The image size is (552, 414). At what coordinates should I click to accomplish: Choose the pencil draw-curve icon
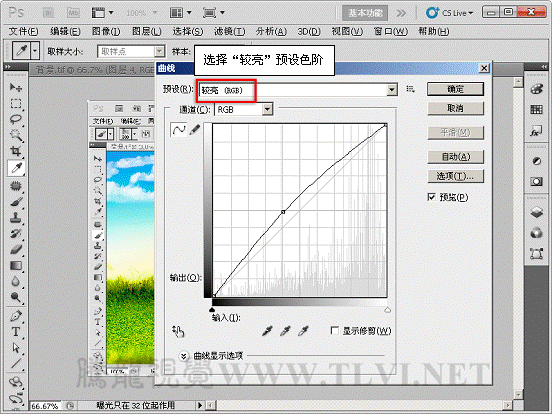(195, 130)
